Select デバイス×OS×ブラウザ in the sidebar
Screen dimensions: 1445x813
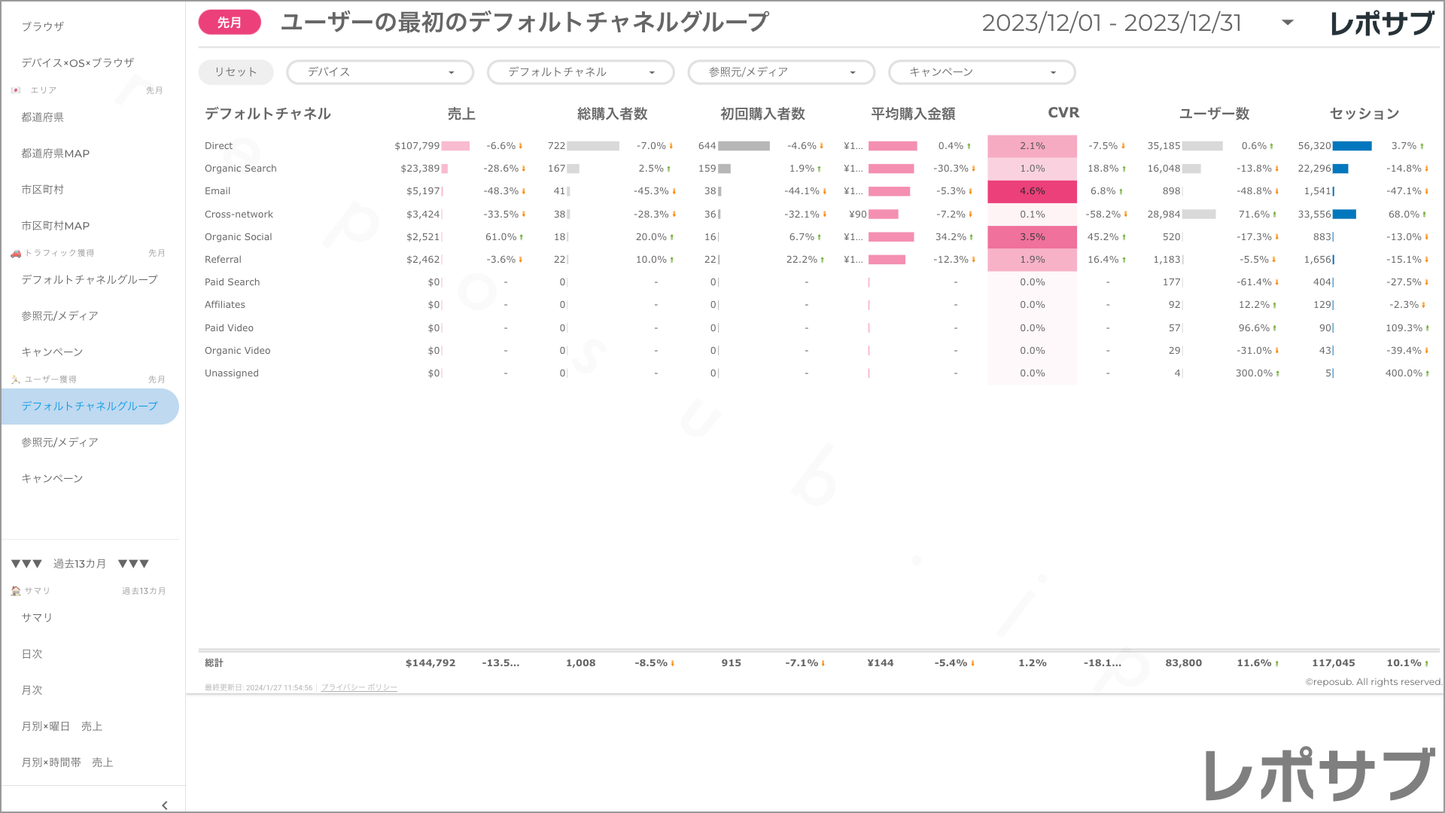tap(78, 62)
